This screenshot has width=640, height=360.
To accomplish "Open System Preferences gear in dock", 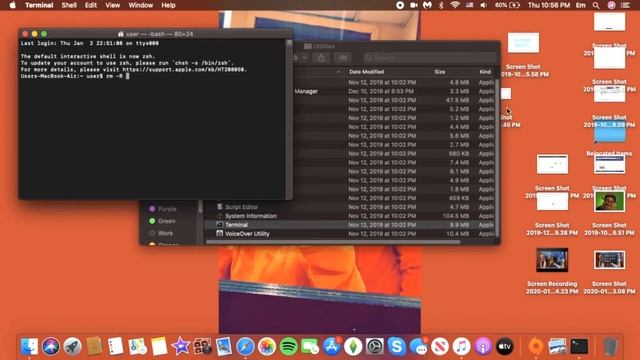I will [x=375, y=347].
